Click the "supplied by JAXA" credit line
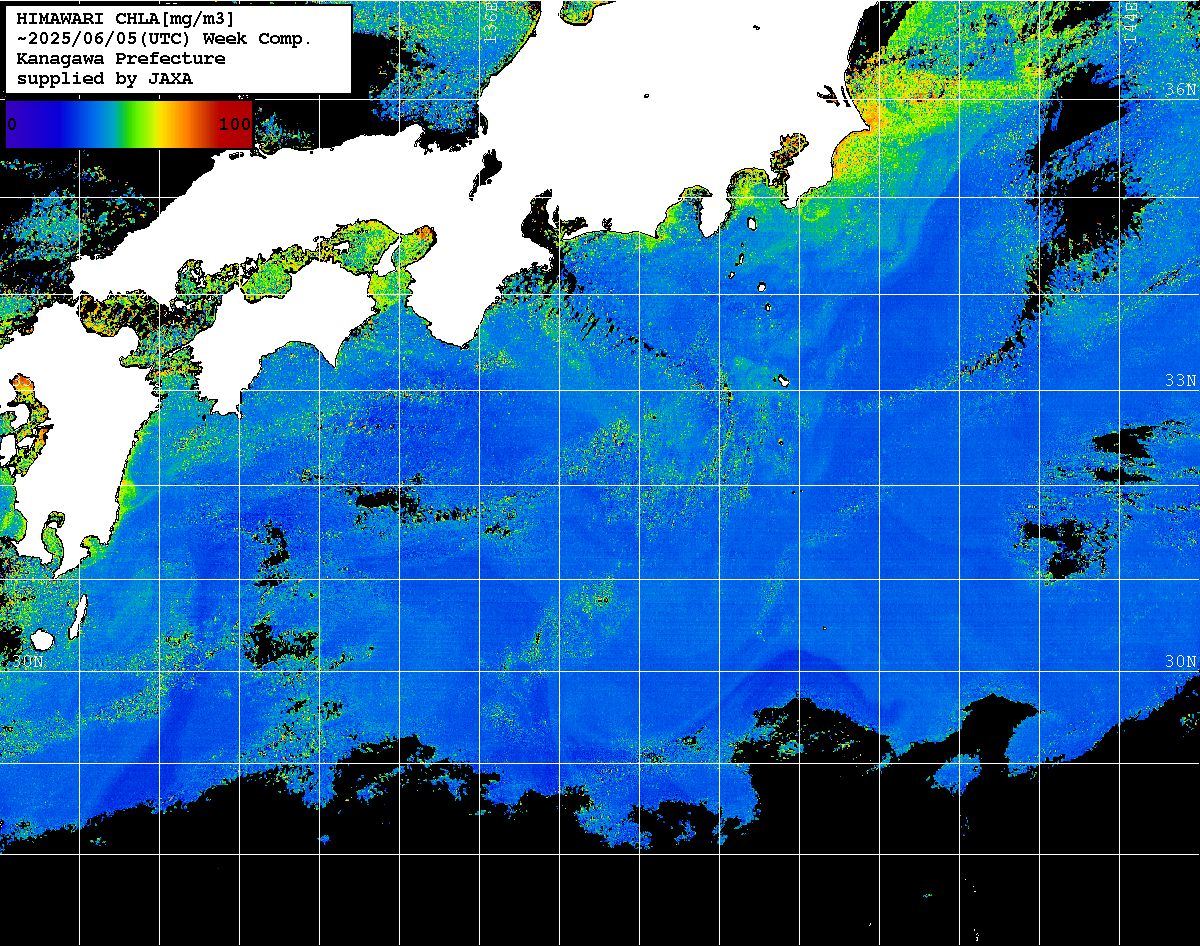 (105, 78)
